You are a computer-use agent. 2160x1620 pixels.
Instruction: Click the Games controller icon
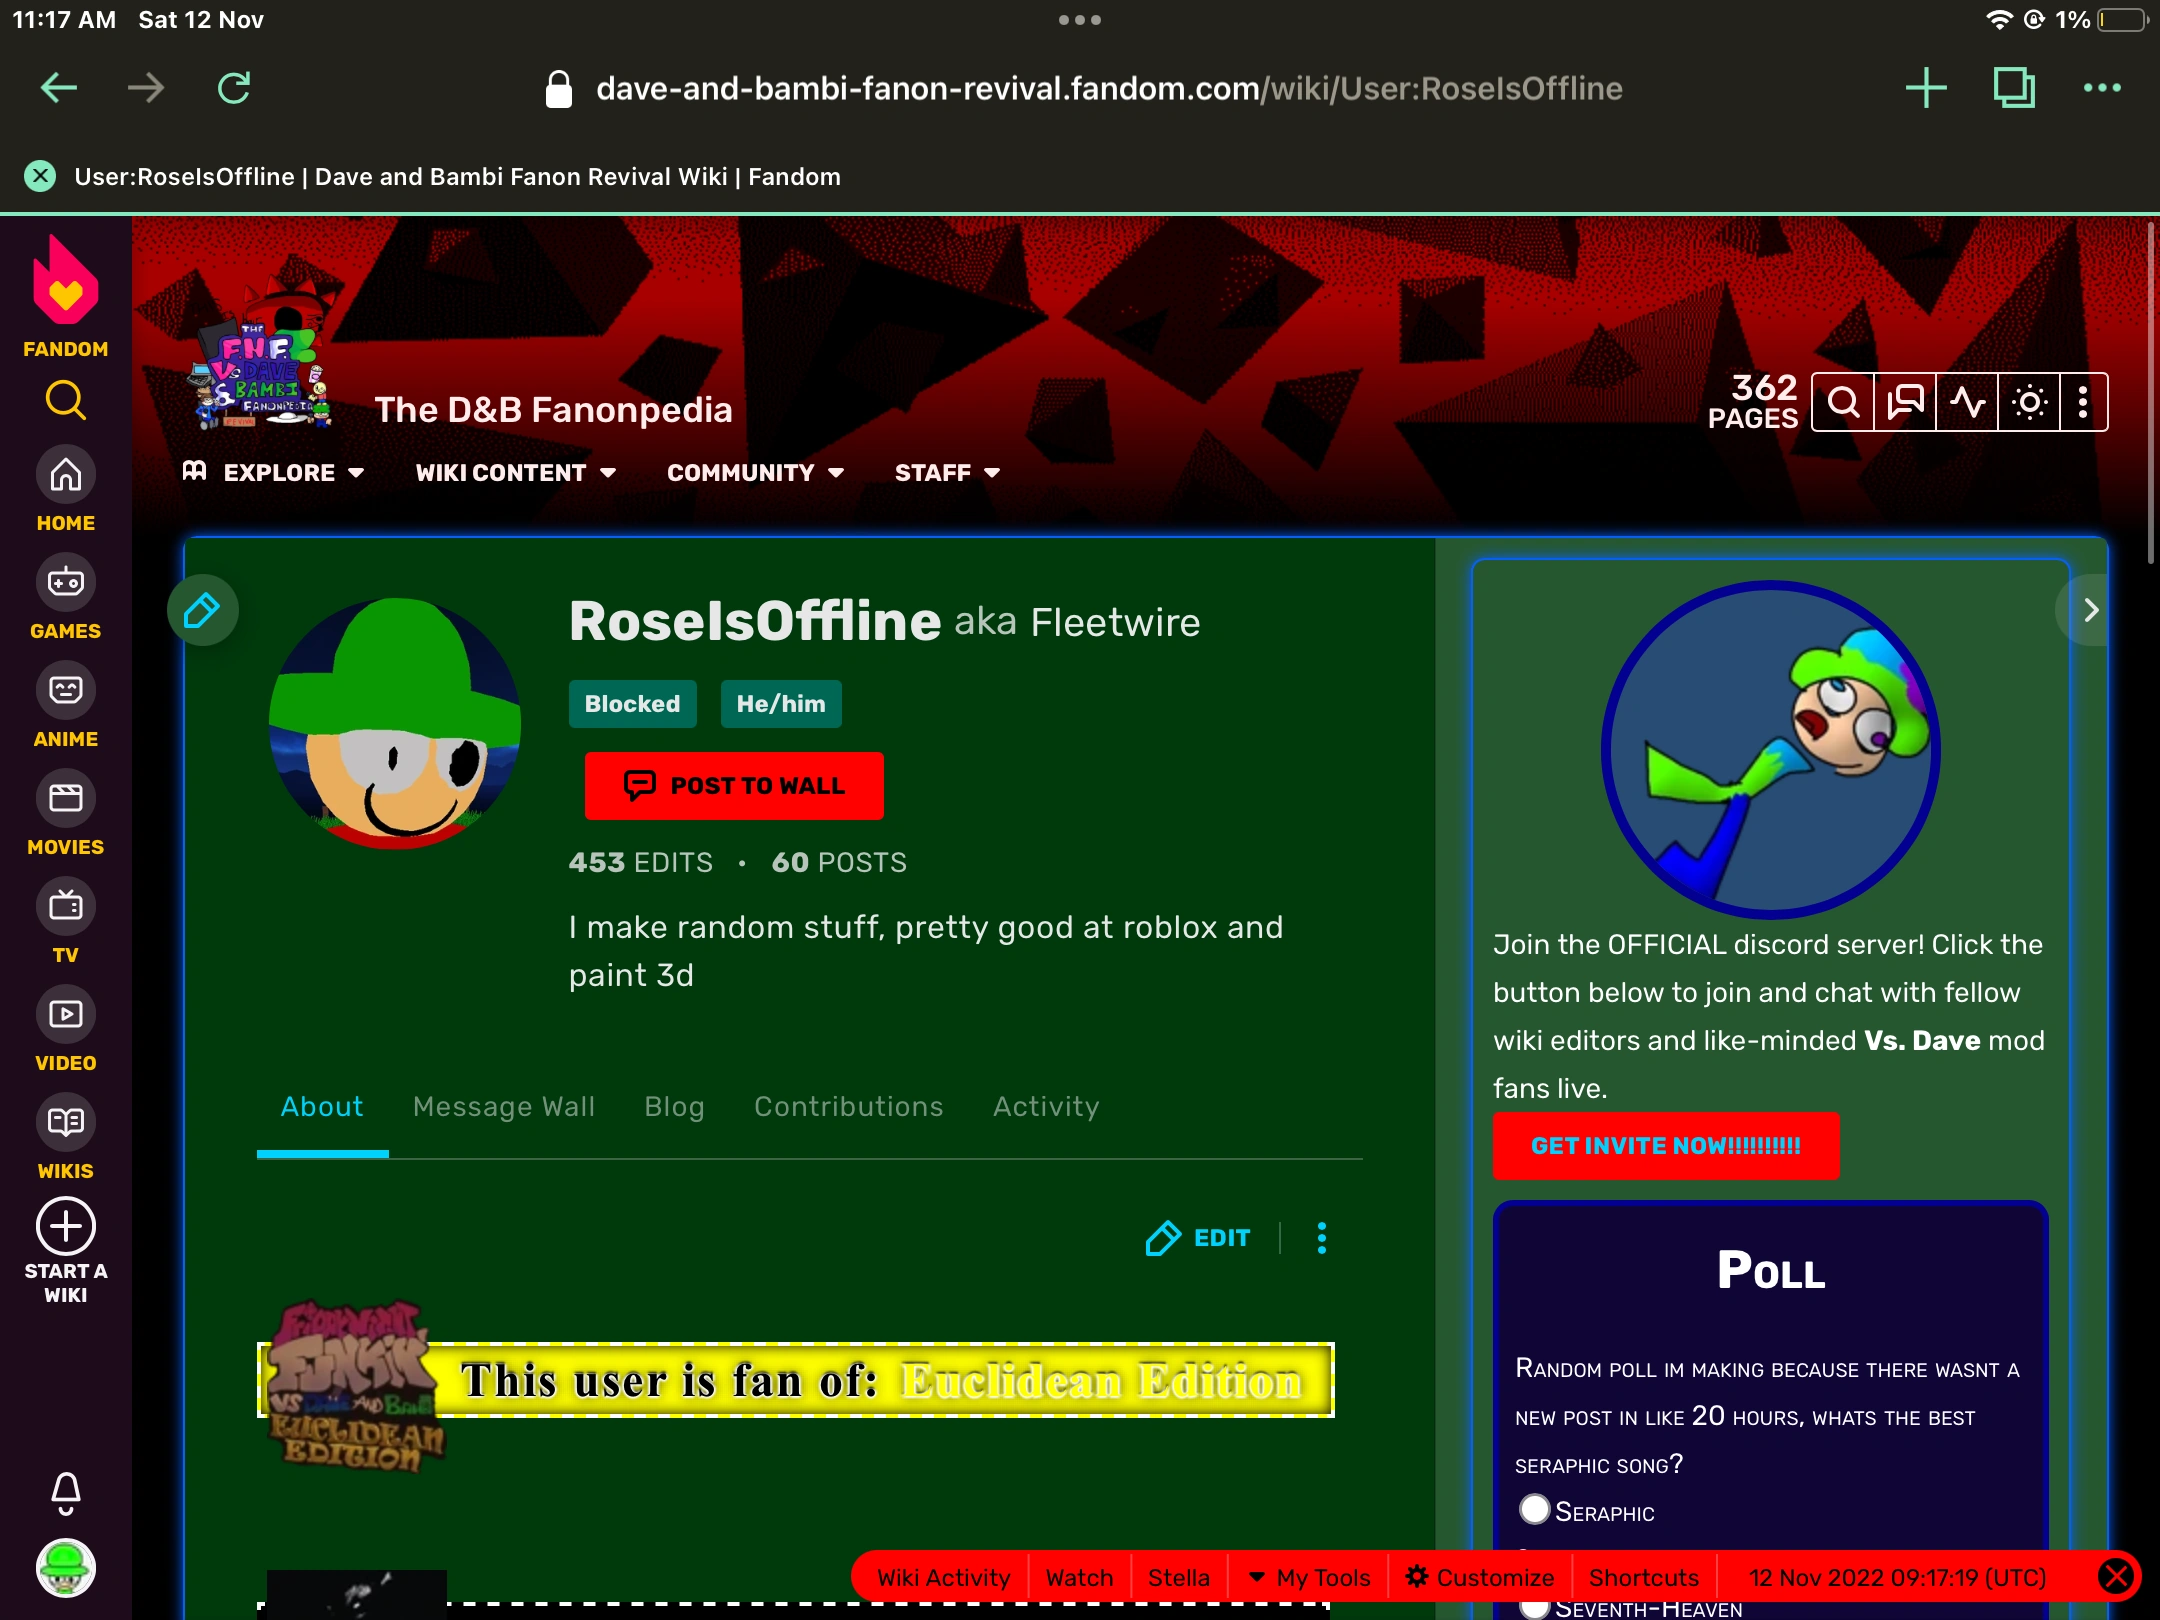(x=65, y=582)
